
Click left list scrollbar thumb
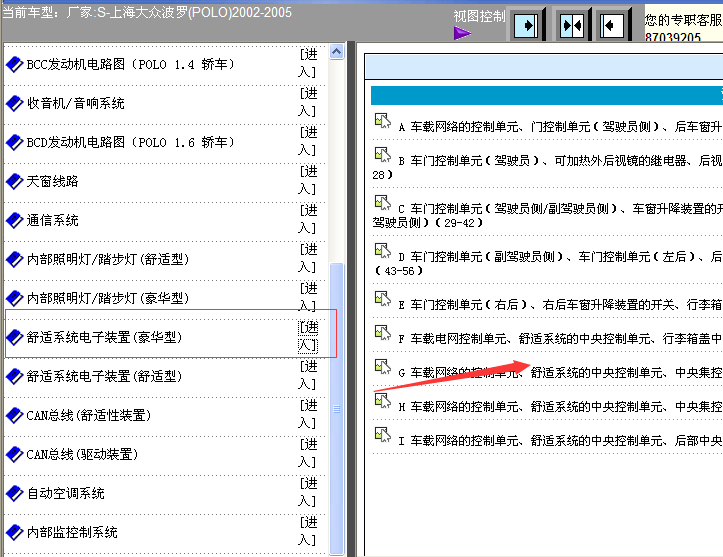pos(337,409)
